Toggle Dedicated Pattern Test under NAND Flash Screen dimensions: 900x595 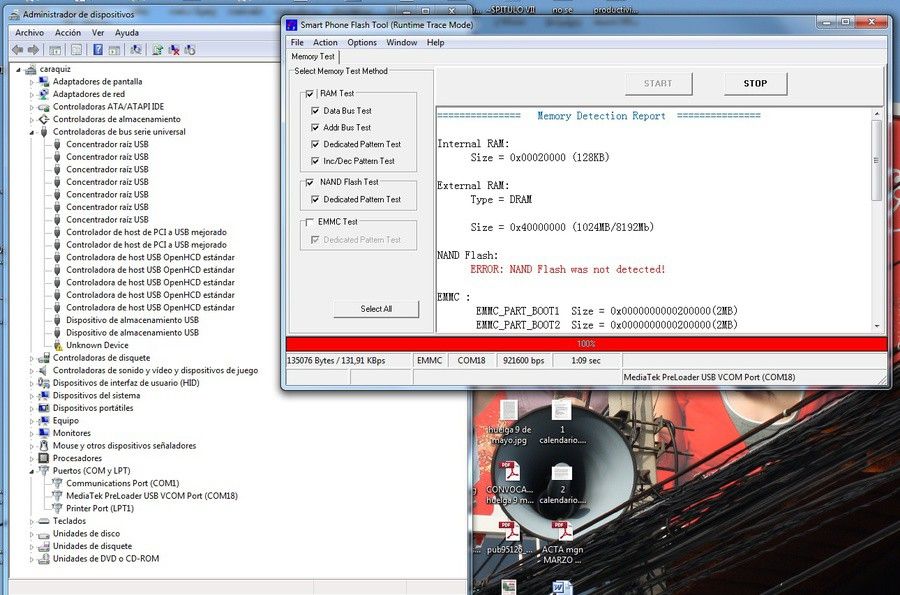pos(315,199)
